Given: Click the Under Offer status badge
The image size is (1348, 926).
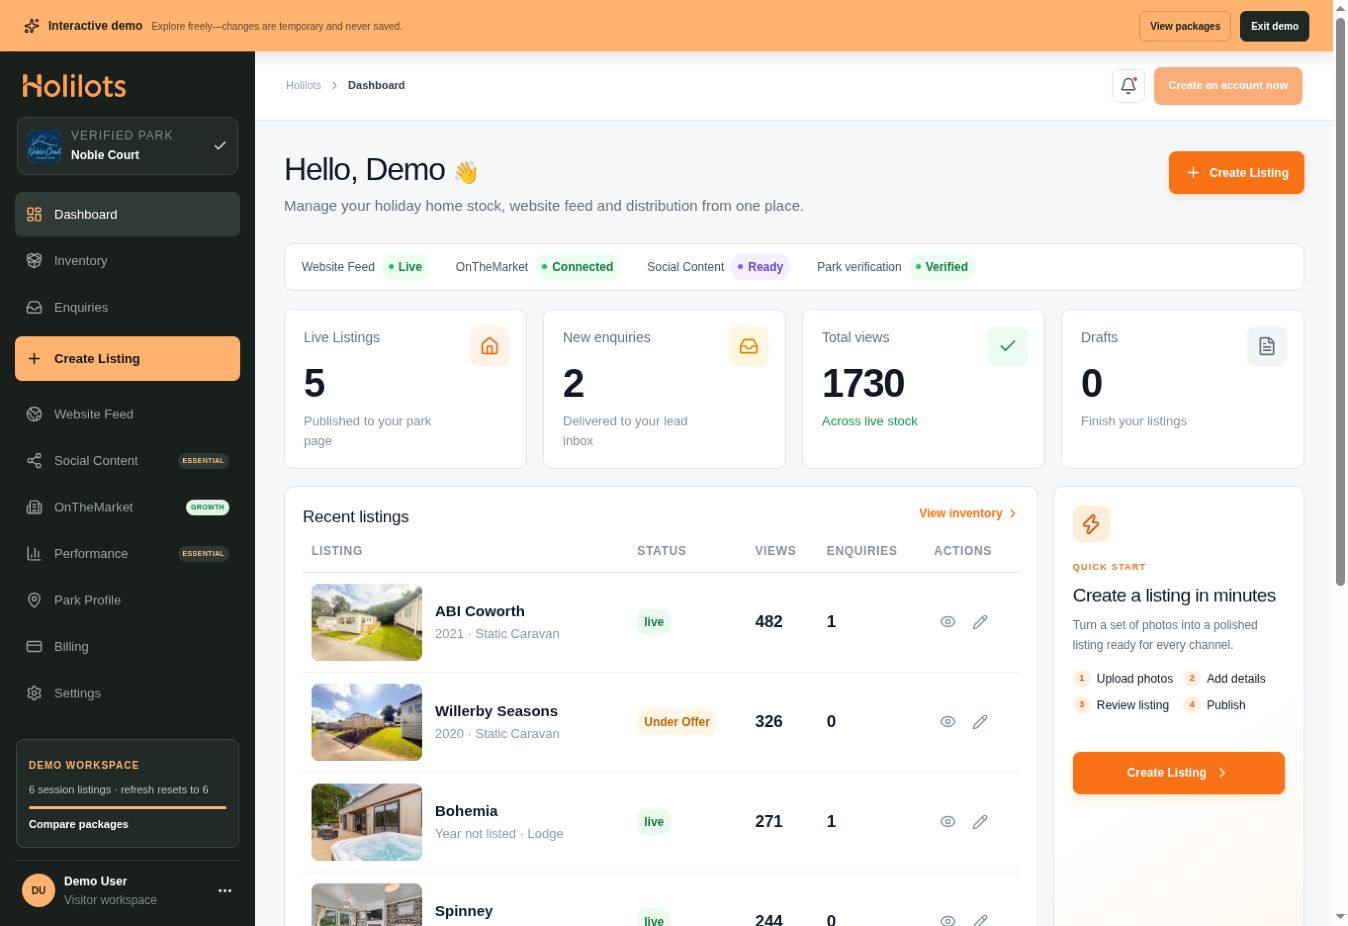Looking at the screenshot, I should pyautogui.click(x=677, y=722).
